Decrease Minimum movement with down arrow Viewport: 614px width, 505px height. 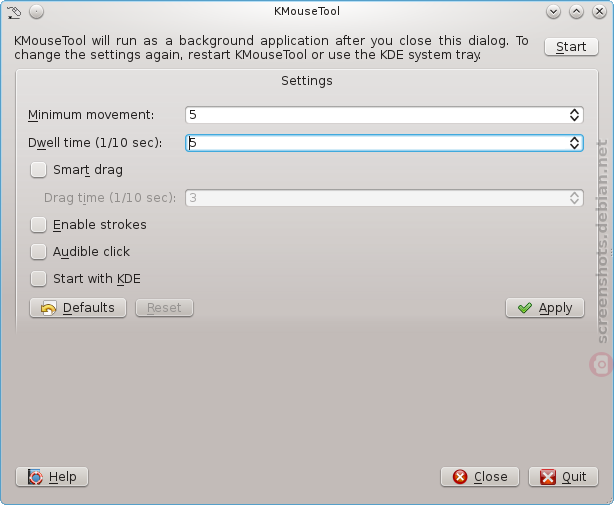click(574, 119)
